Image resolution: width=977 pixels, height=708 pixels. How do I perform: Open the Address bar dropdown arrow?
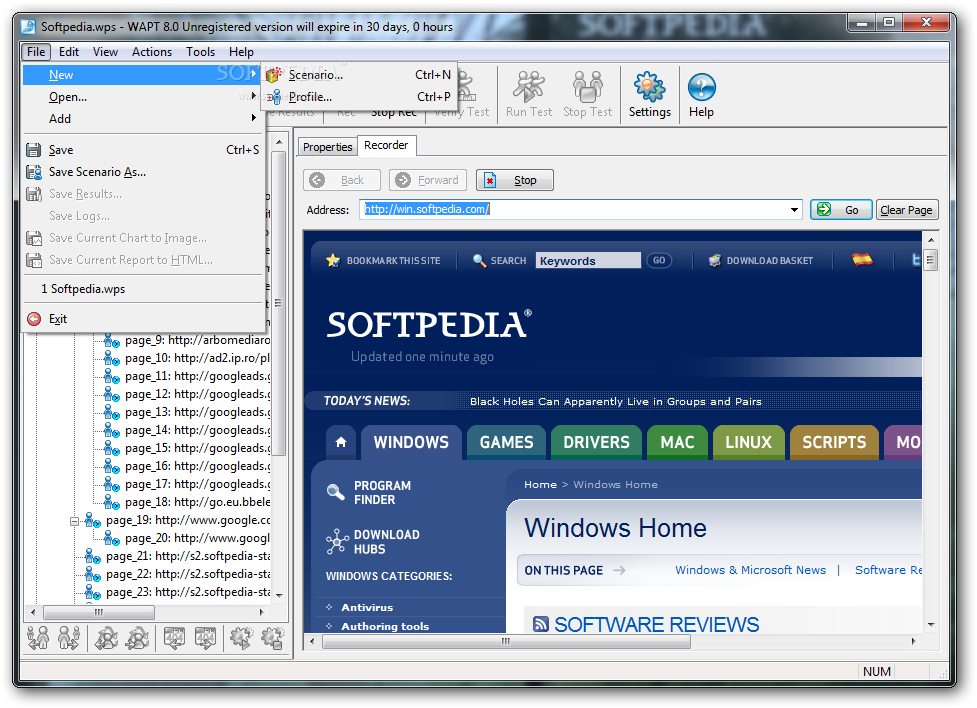coord(794,210)
